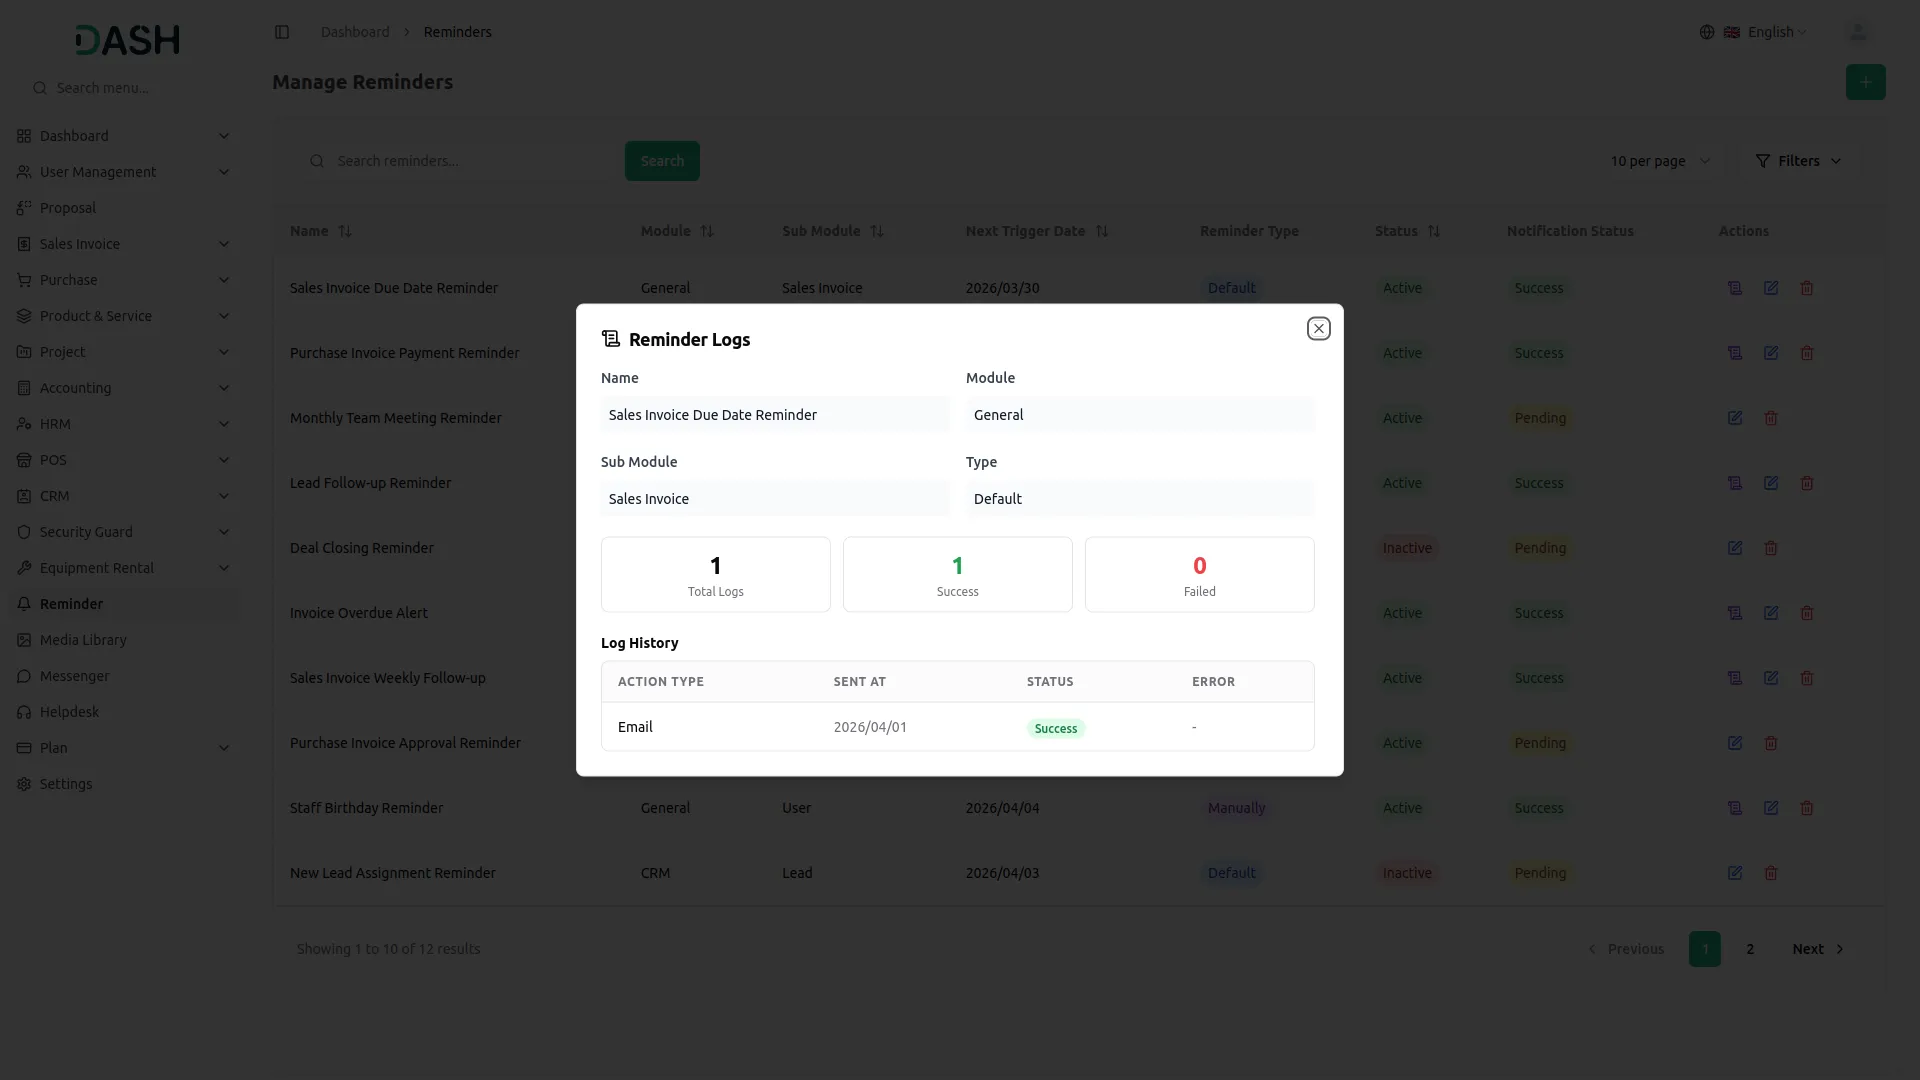Click the green add reminder plus button
Screen dimensions: 1920x1080
pyautogui.click(x=1865, y=82)
